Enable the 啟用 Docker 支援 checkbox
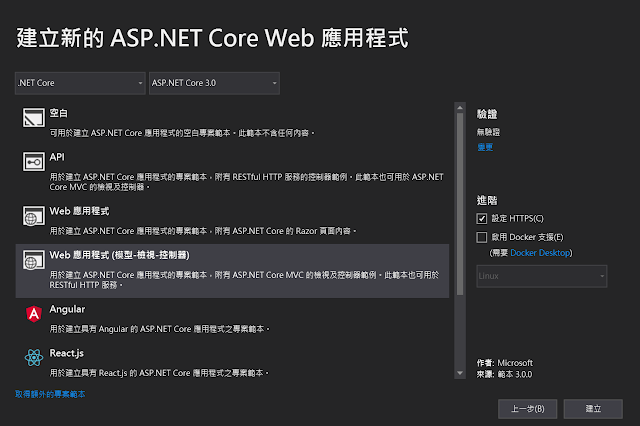The image size is (640, 426). click(482, 237)
